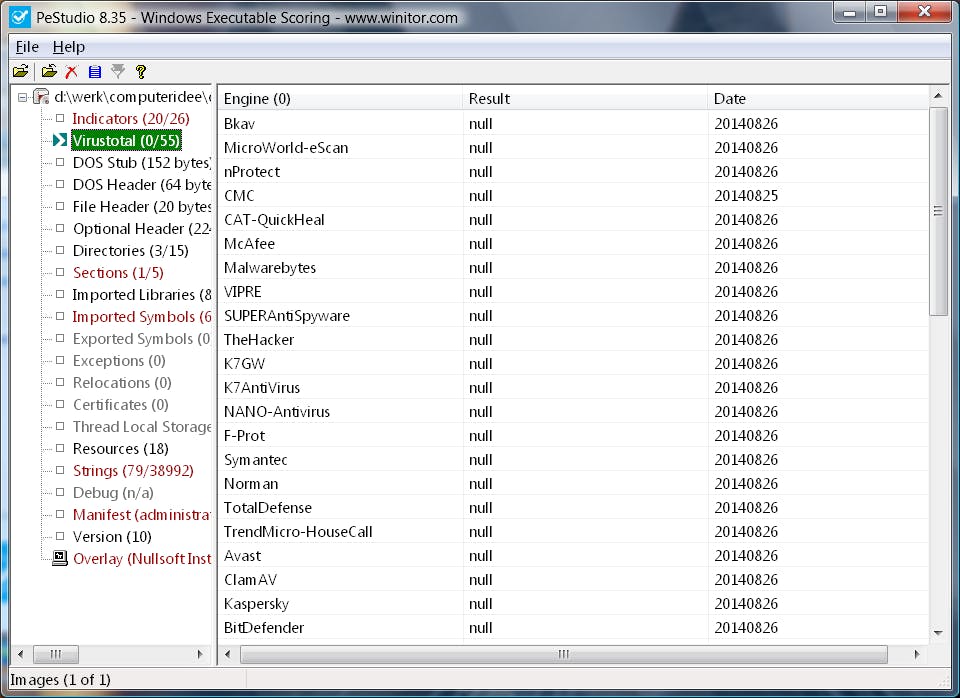Select the Virustotal (0/55) tree item
The width and height of the screenshot is (960, 698).
click(x=126, y=140)
